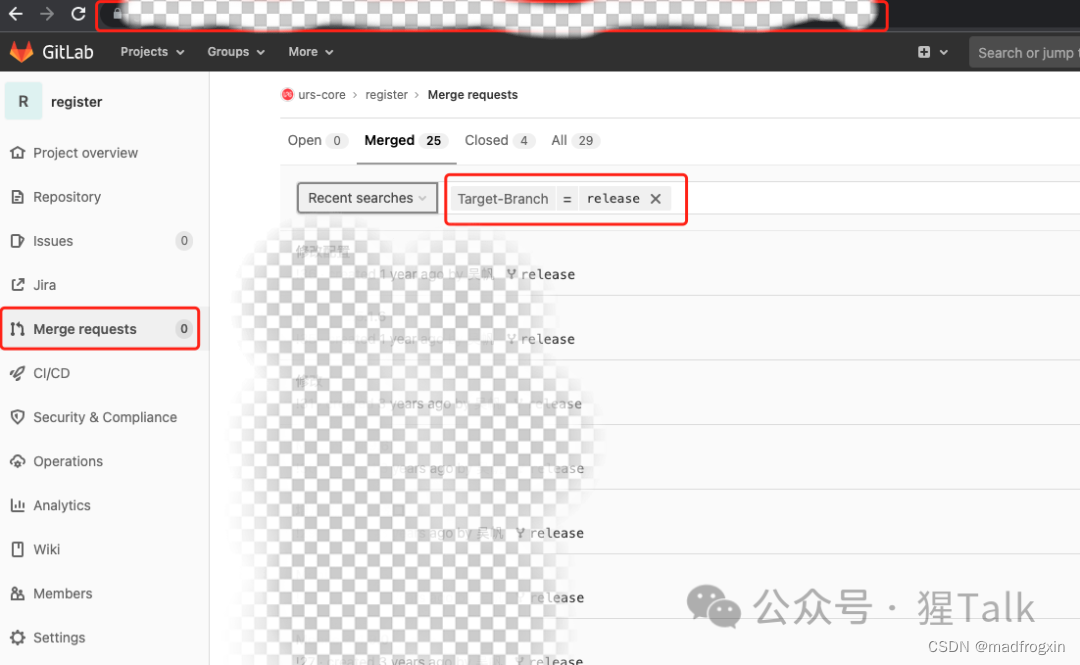
Task: Open the Projects dropdown menu
Action: 152,52
